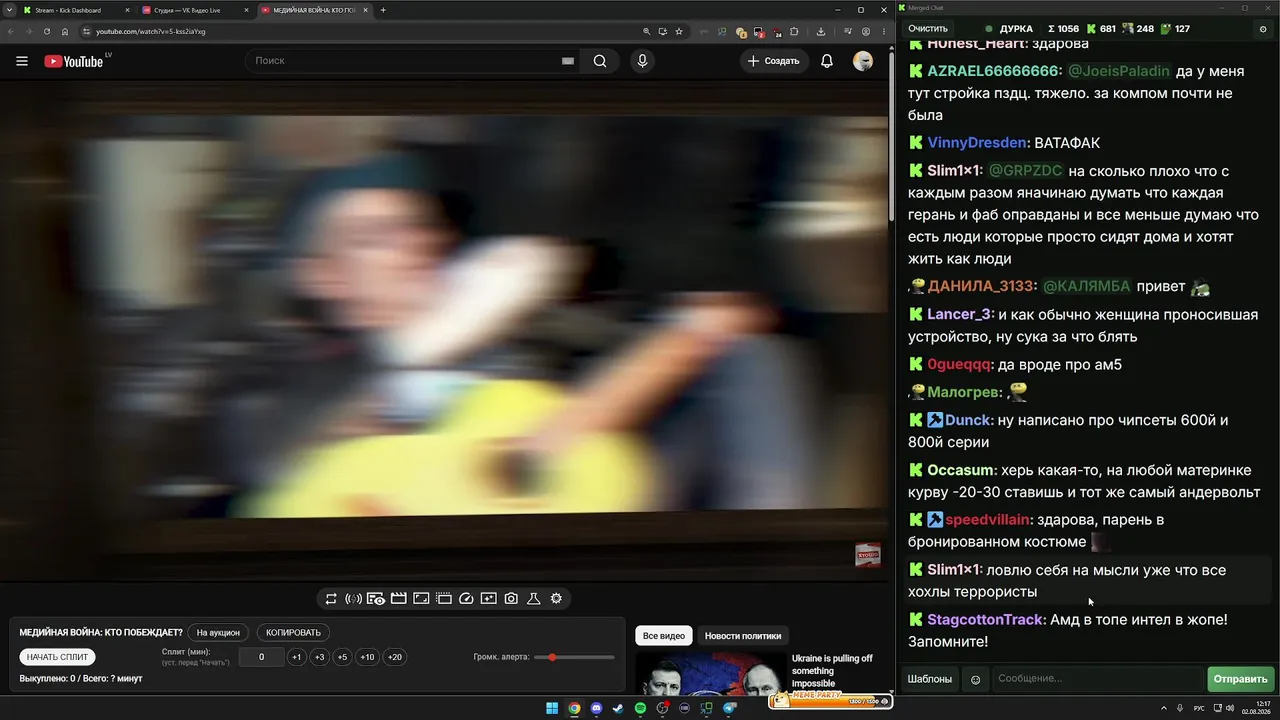
Task: Click the YouTube search magnifier button
Action: coord(600,61)
